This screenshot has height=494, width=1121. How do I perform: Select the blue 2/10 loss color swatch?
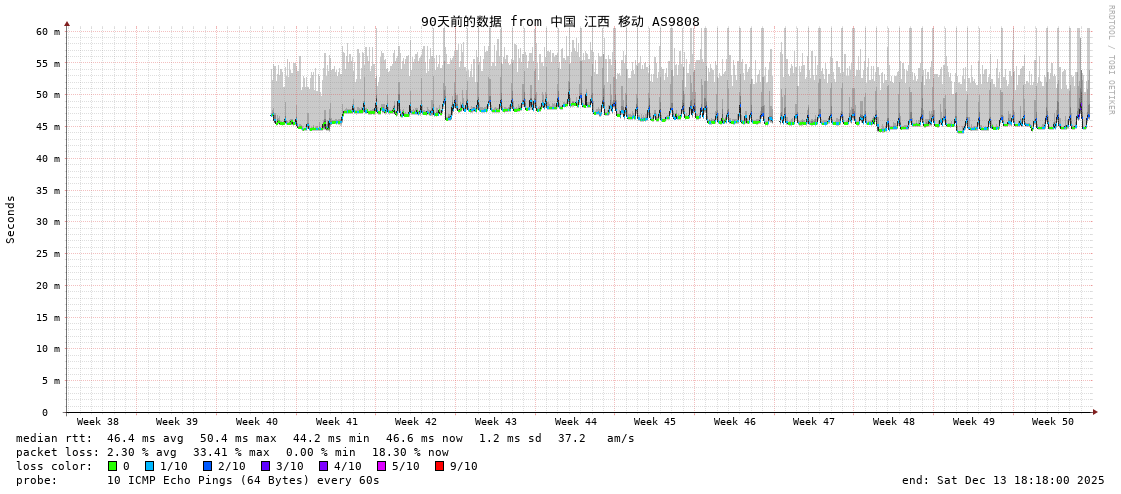point(207,466)
